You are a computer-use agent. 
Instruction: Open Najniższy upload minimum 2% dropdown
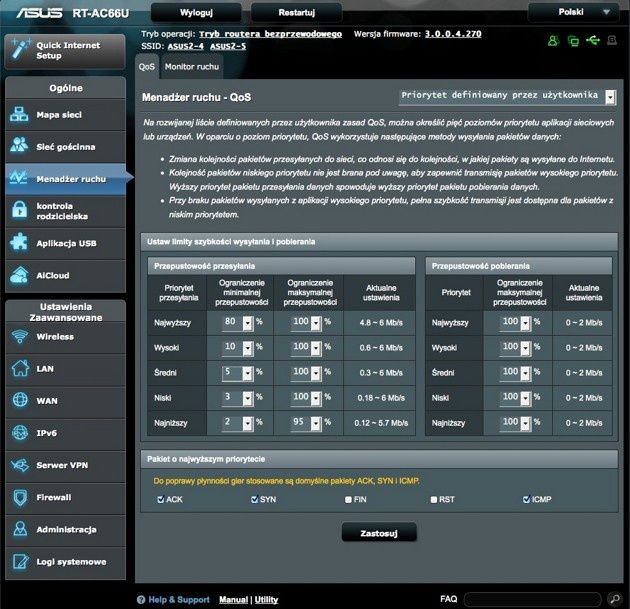[x=237, y=423]
